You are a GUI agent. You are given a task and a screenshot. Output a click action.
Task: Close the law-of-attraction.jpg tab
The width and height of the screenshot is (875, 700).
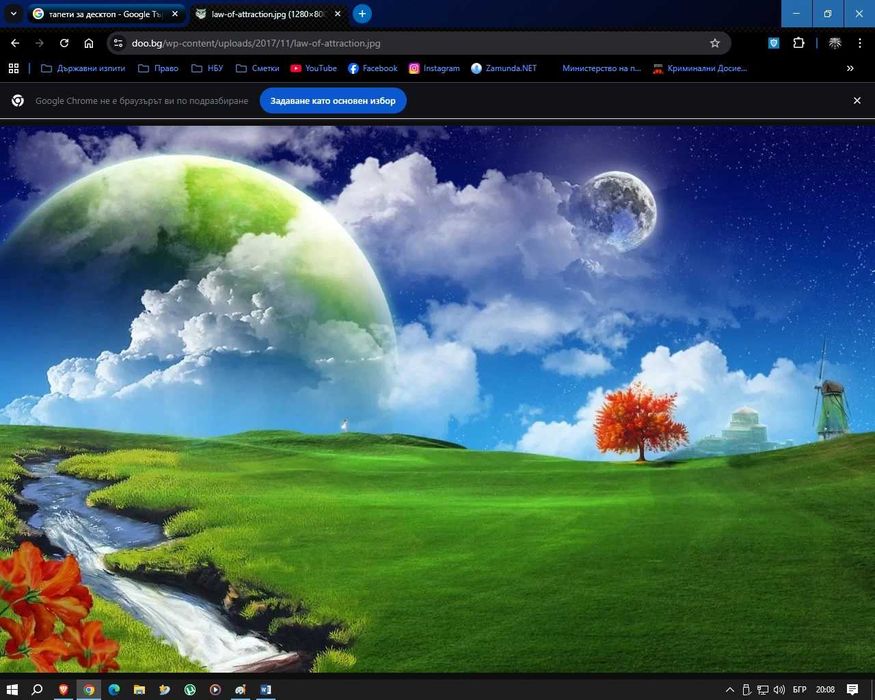(338, 14)
